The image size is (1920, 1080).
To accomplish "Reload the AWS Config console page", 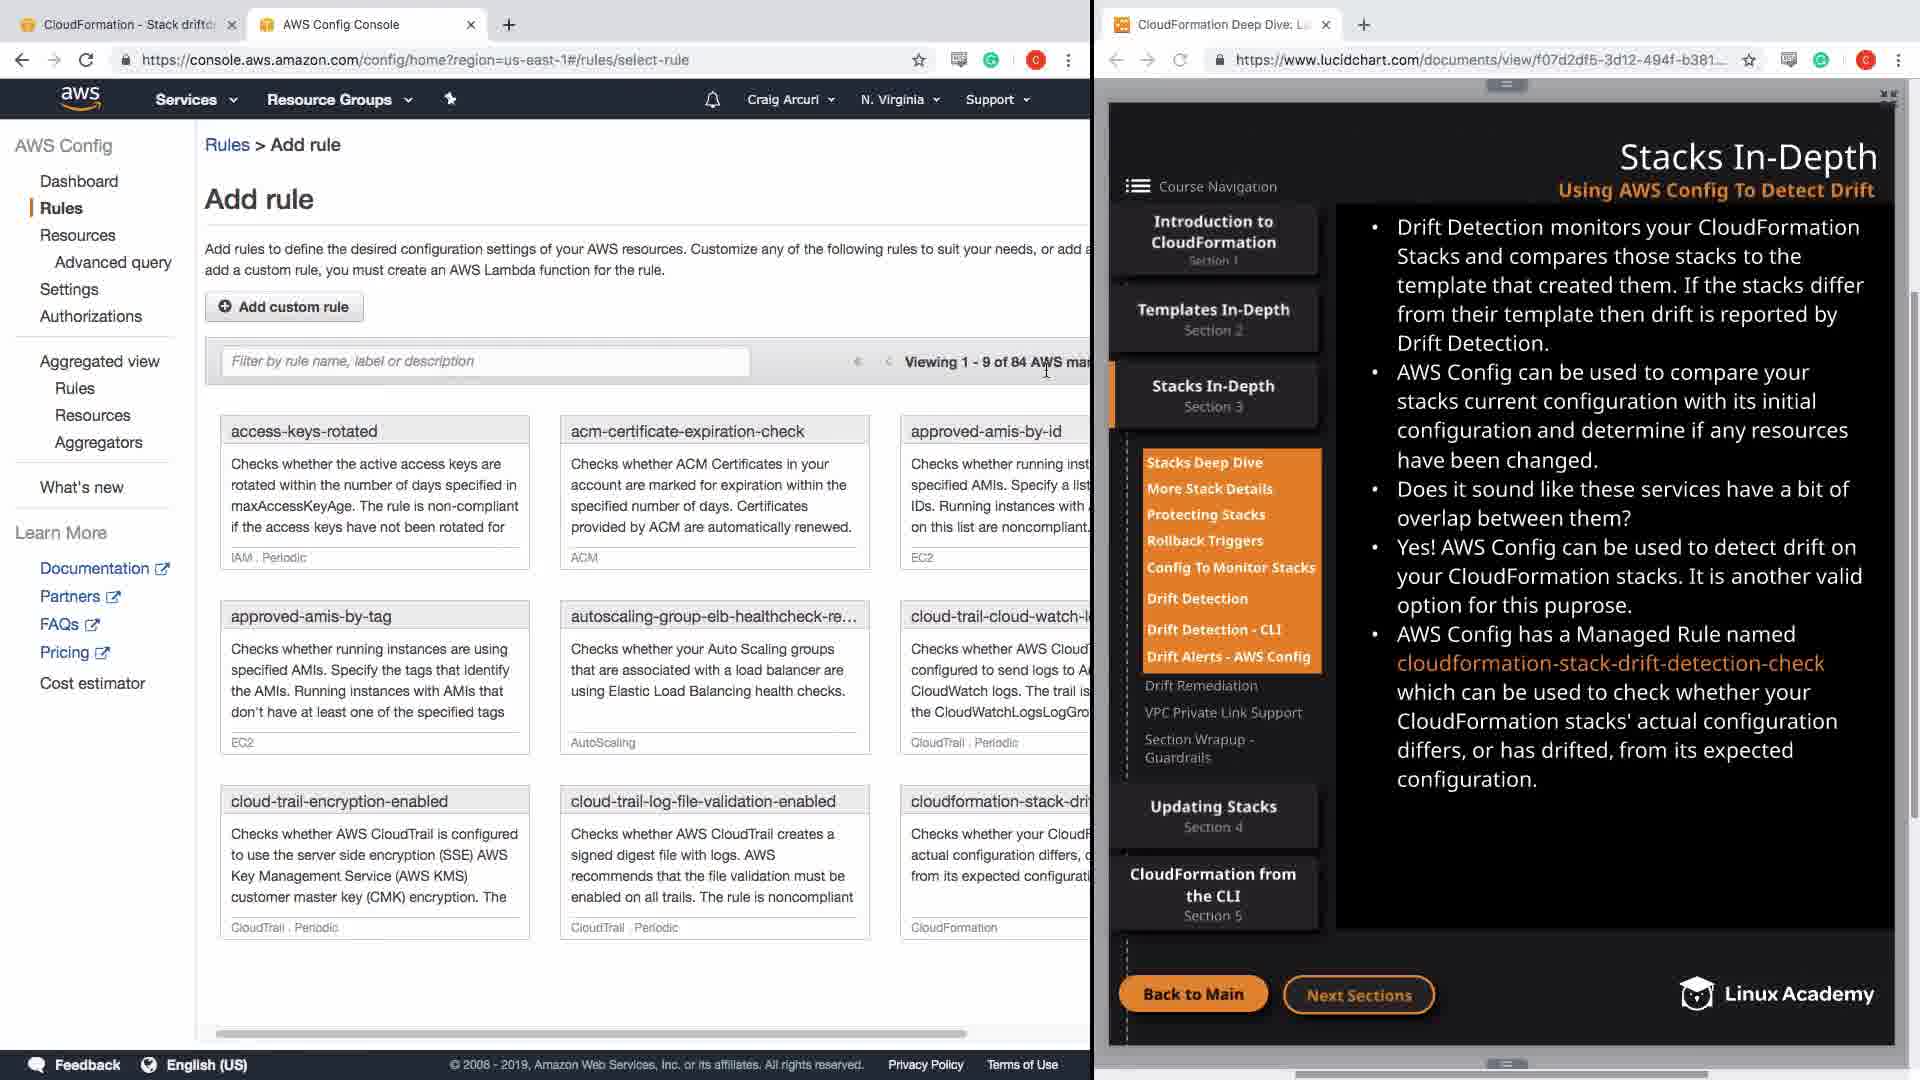I will click(x=86, y=60).
